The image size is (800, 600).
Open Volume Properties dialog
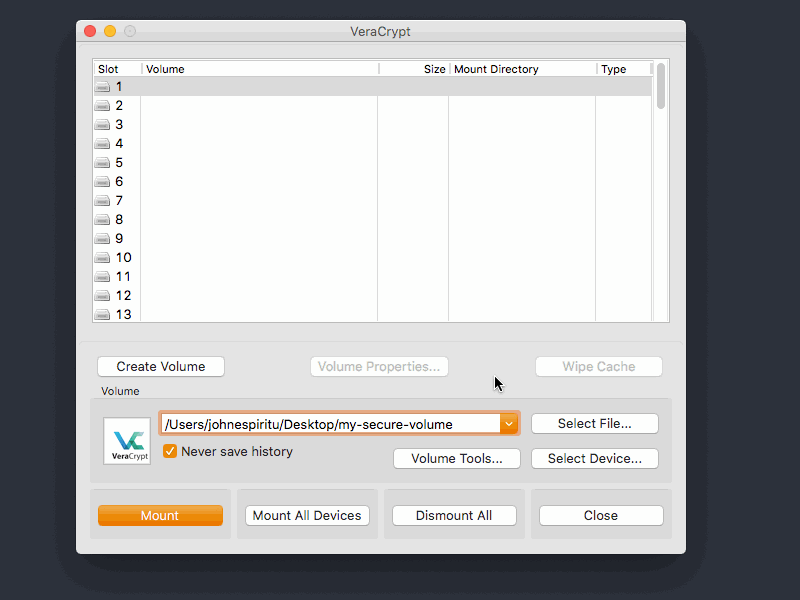coord(379,366)
